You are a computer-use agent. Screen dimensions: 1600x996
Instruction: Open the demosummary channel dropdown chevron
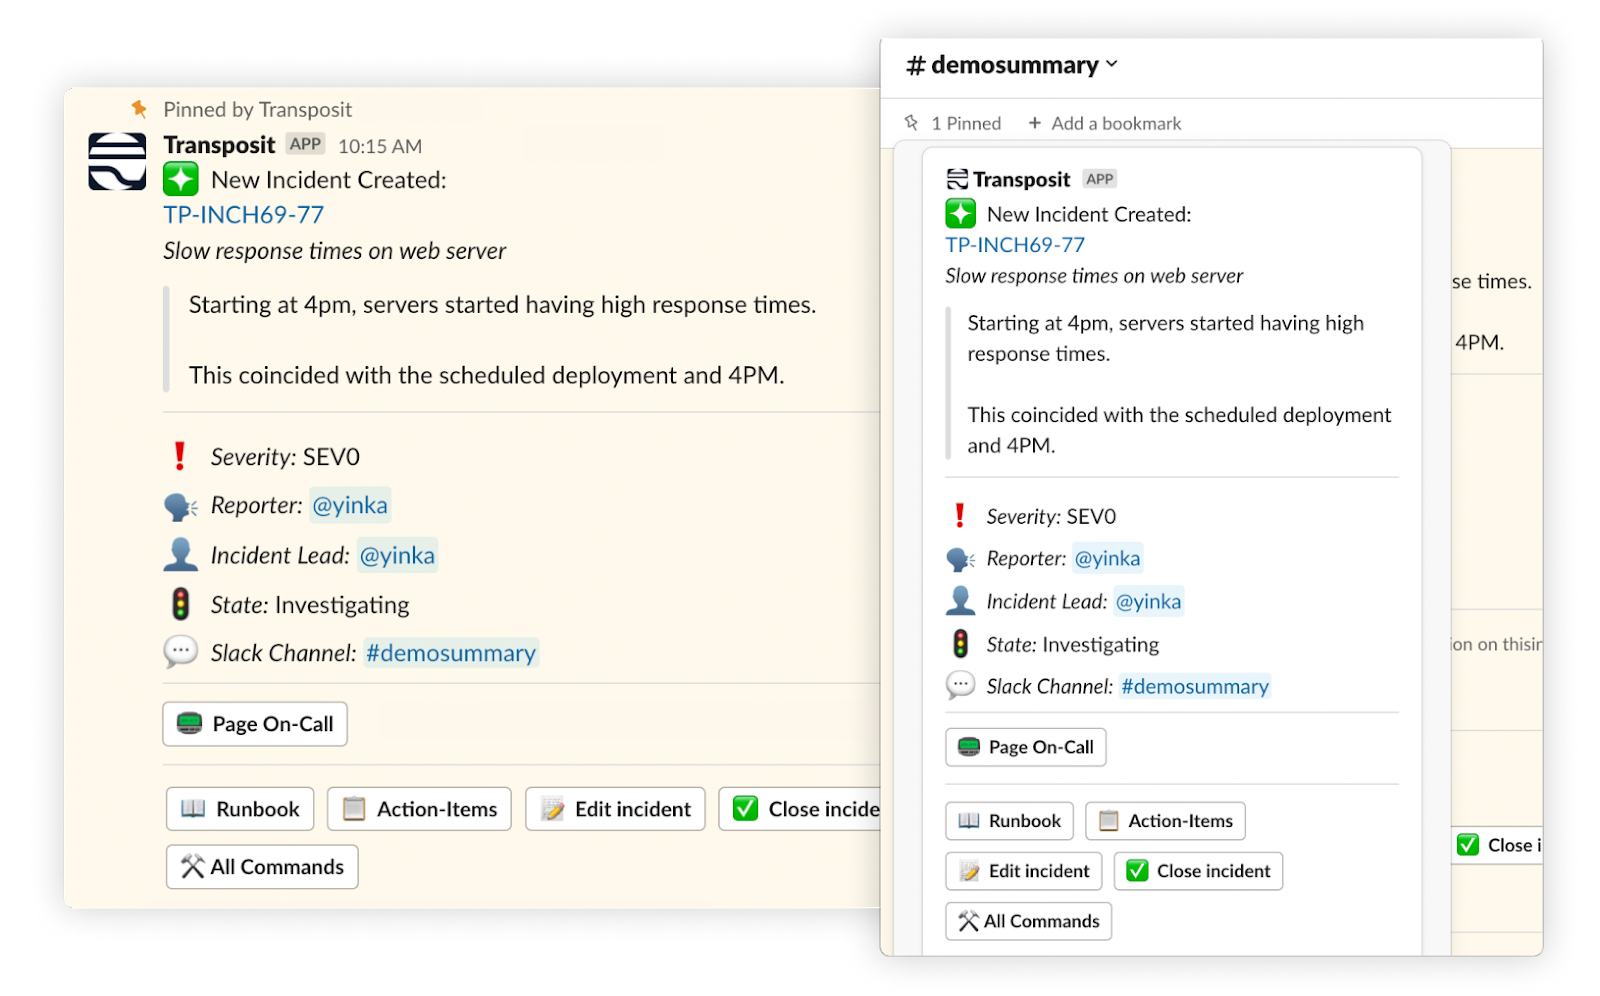pos(1112,65)
